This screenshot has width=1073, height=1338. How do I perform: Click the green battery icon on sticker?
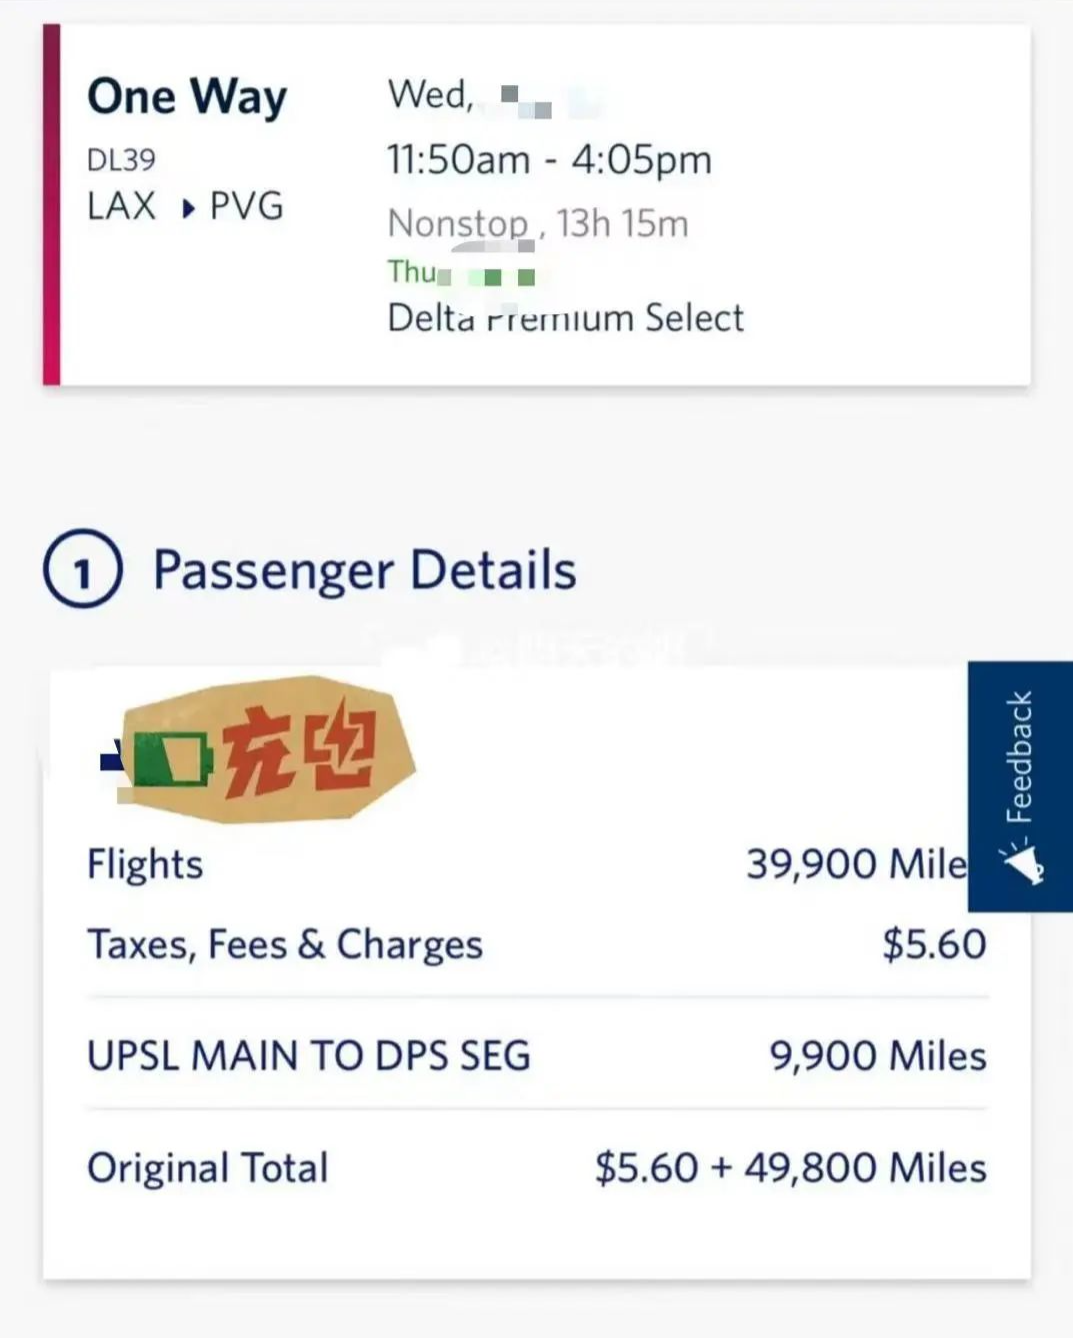tap(173, 761)
